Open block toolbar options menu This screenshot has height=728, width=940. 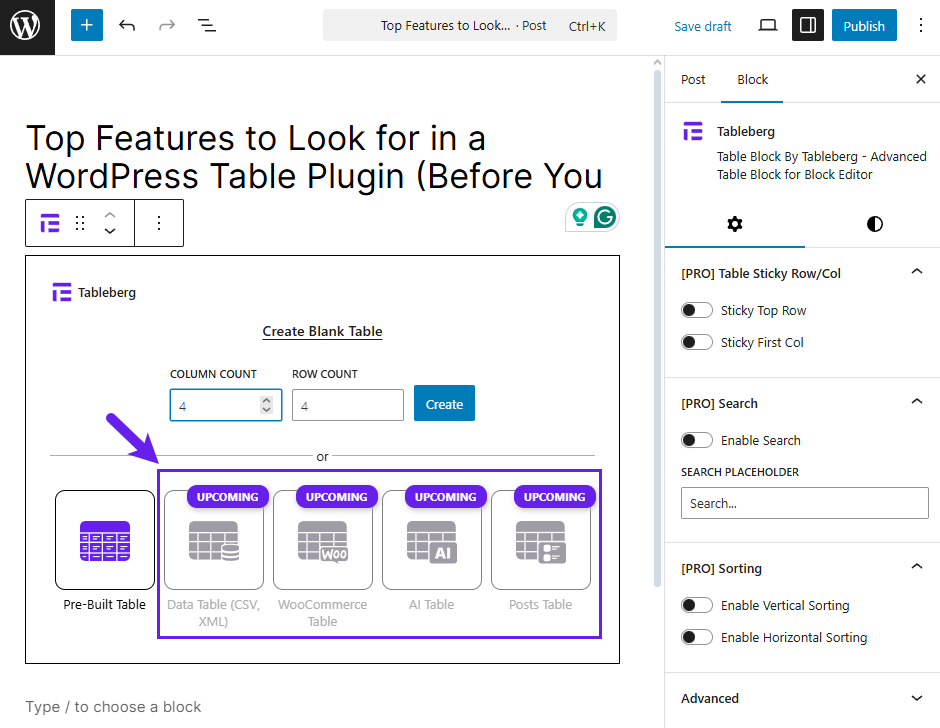(x=159, y=223)
